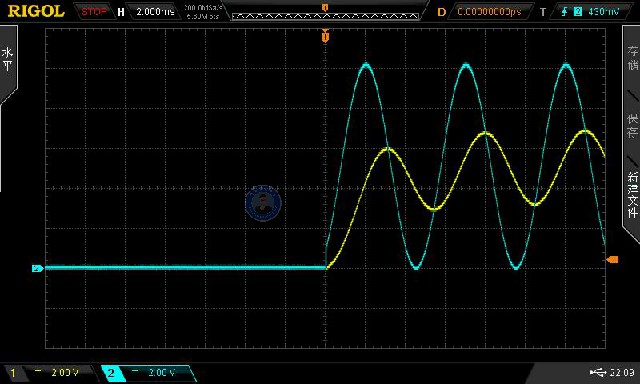Toggle channel 2 cyan number badge
The image size is (640, 384).
111,373
